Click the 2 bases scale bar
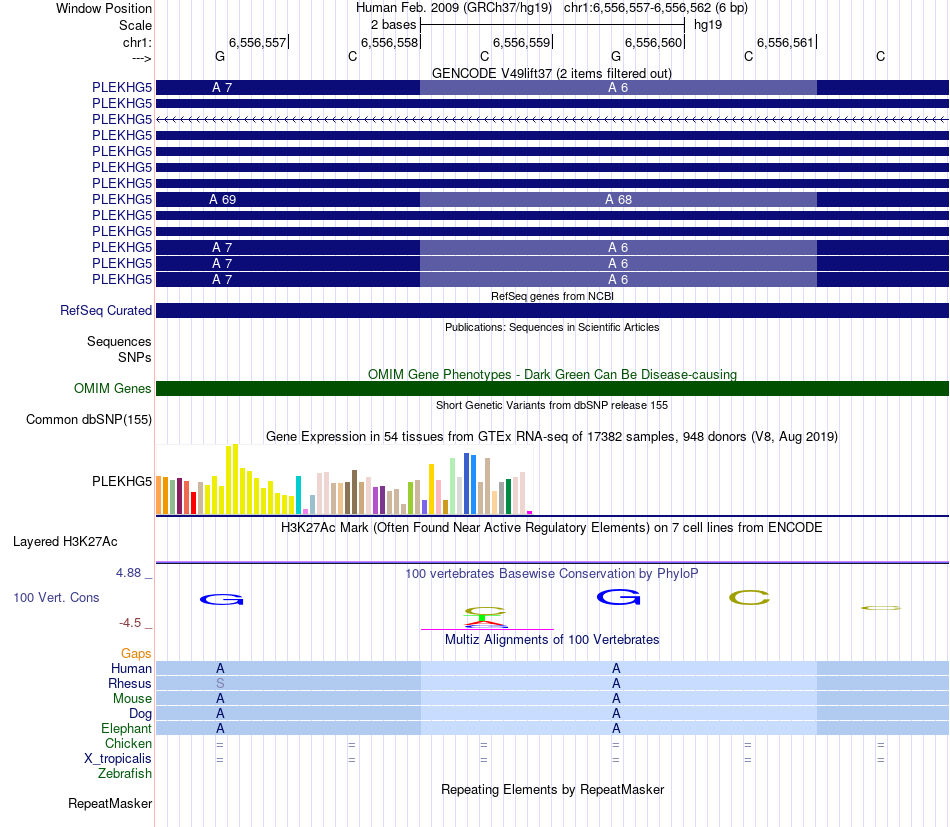Image resolution: width=950 pixels, height=827 pixels. (552, 25)
